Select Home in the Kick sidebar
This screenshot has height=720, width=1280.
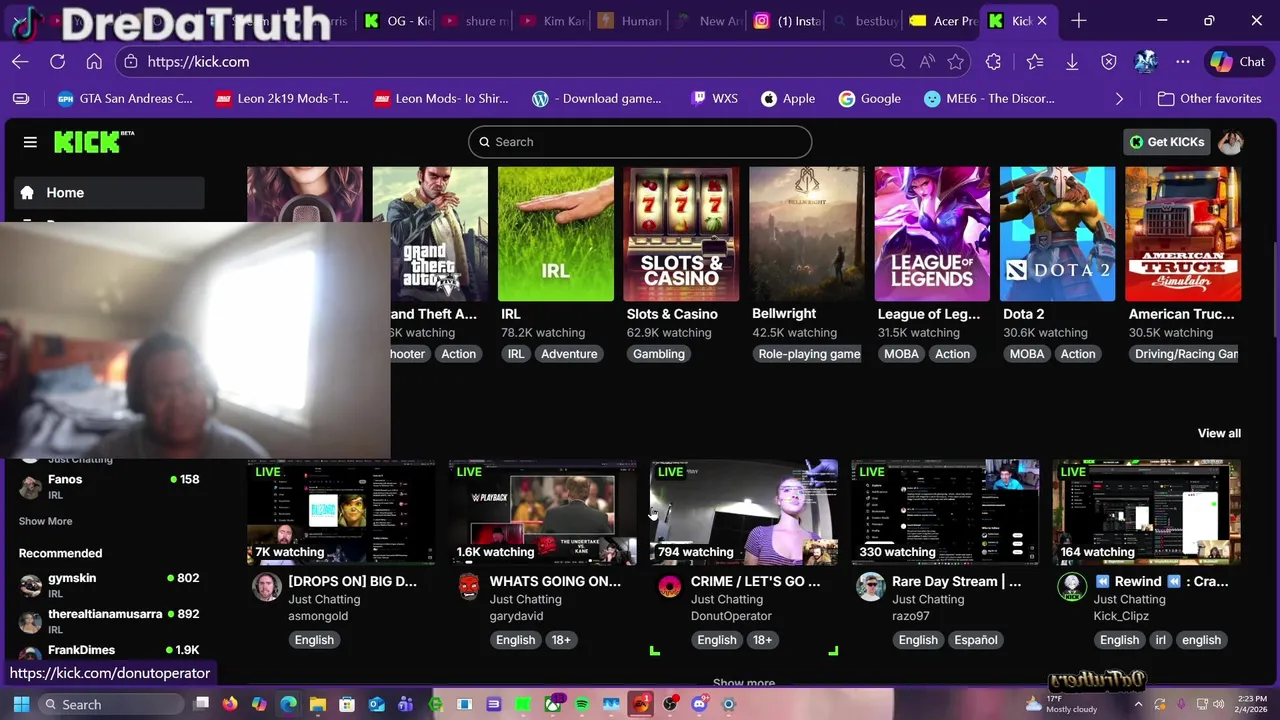[x=109, y=193]
